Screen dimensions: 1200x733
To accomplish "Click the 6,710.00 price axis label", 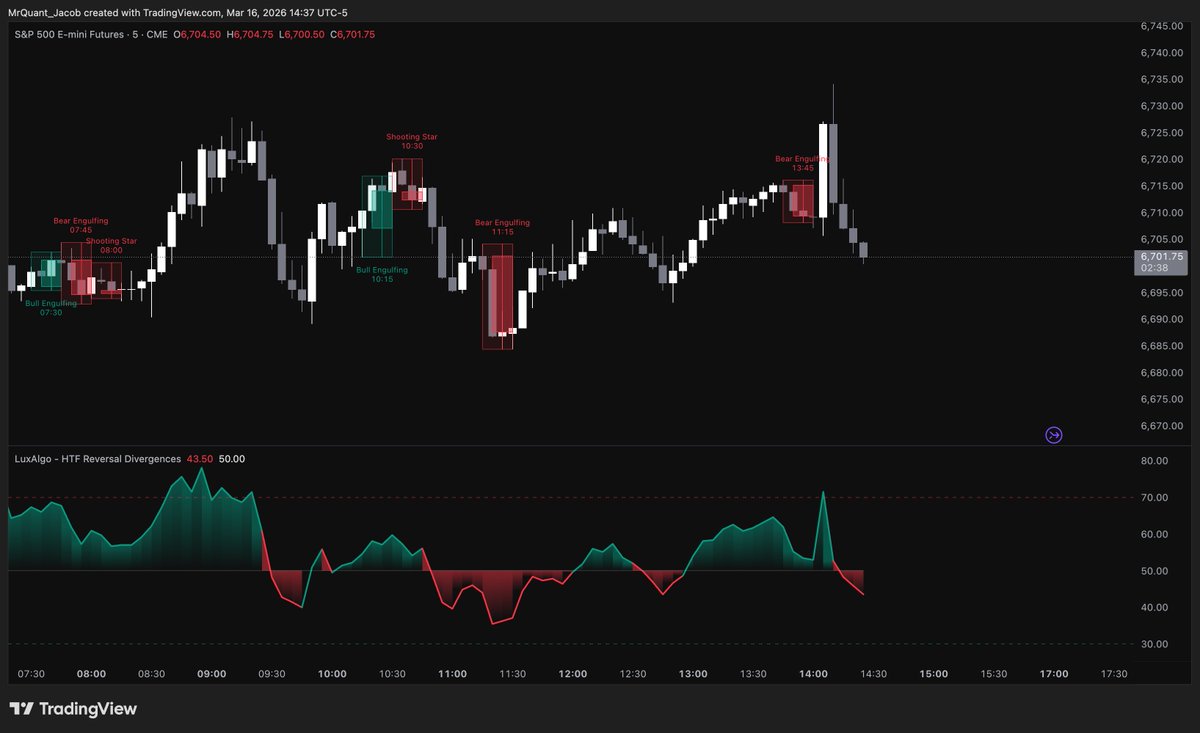I will (1162, 213).
